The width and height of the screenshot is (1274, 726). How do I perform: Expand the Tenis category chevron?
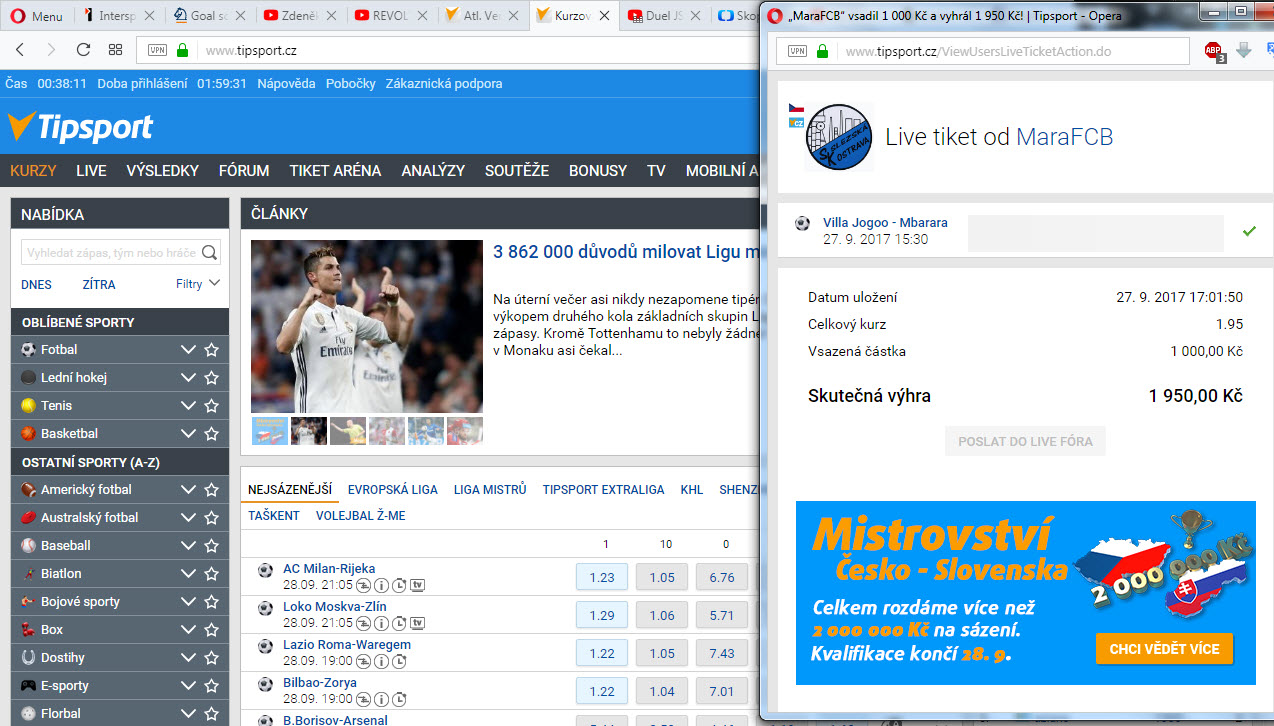188,406
